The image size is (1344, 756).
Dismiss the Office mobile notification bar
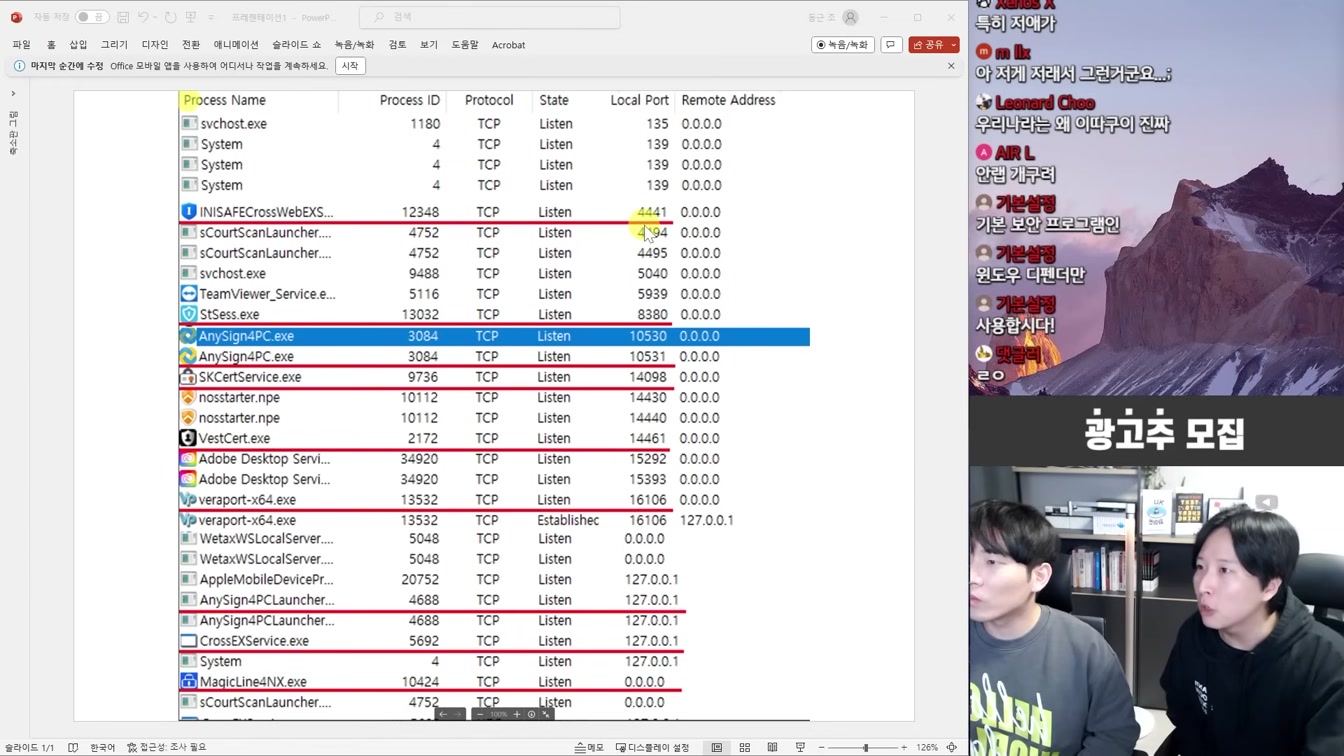coord(951,66)
